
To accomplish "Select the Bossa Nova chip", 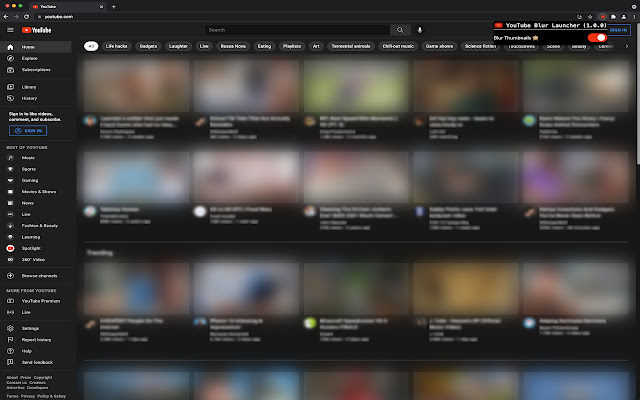I will click(x=233, y=46).
